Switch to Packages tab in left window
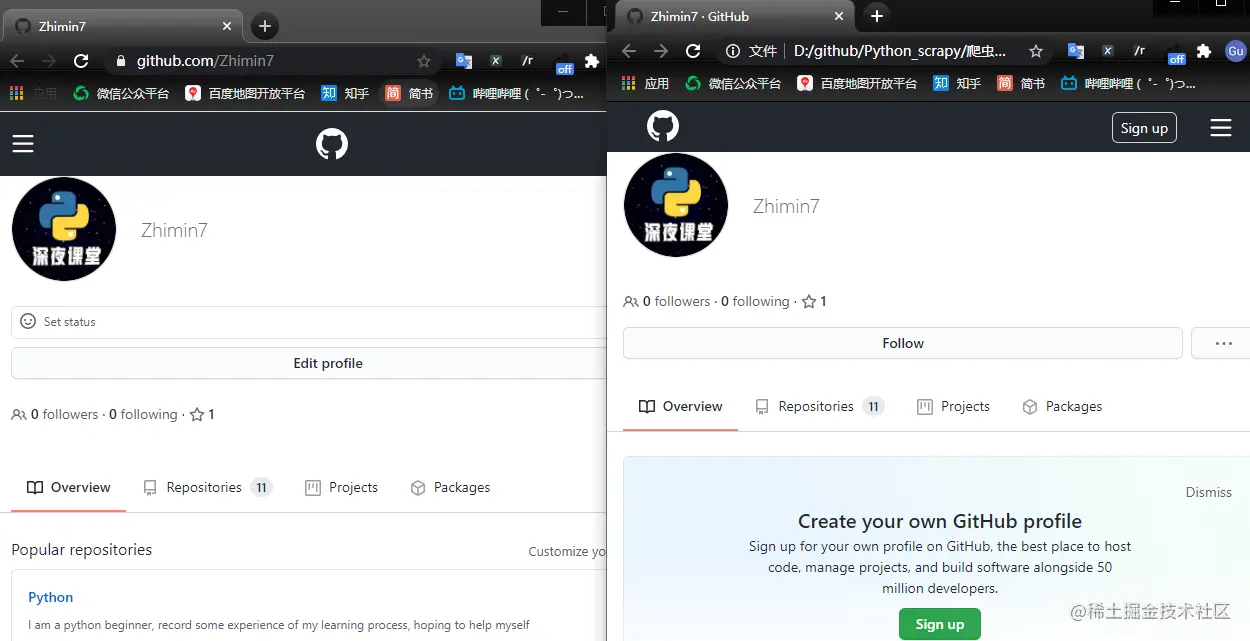 (x=450, y=487)
